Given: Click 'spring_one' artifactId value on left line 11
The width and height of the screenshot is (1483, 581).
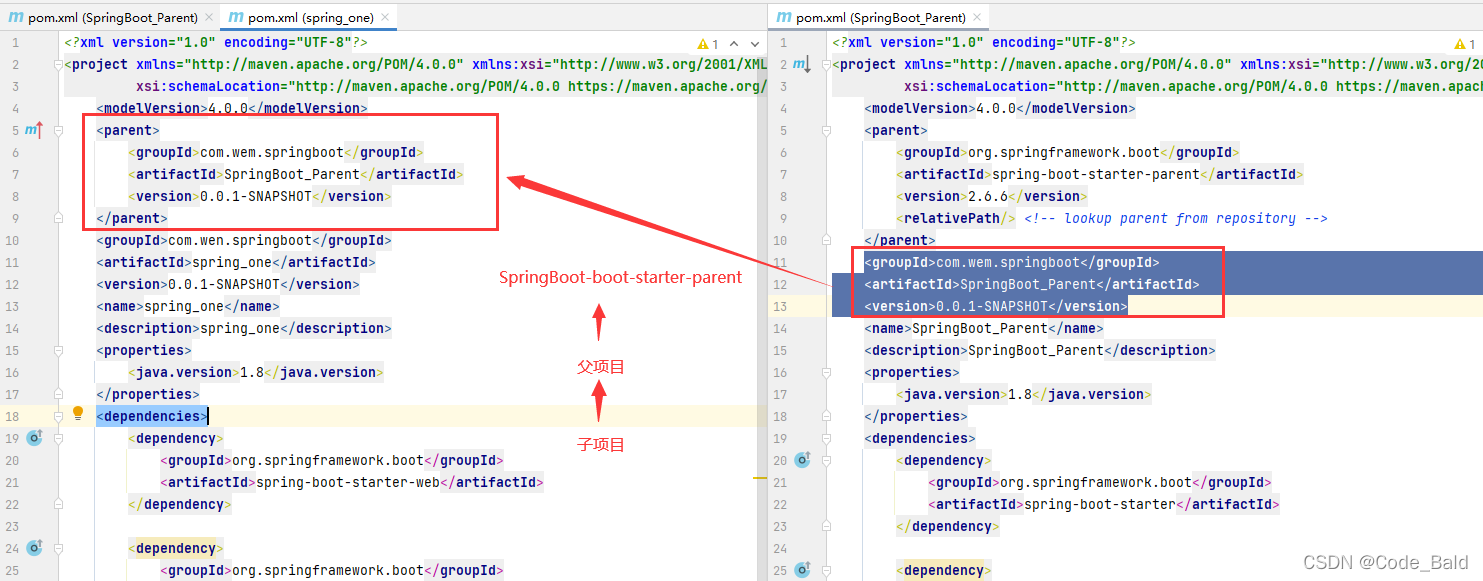Looking at the screenshot, I should pyautogui.click(x=232, y=262).
